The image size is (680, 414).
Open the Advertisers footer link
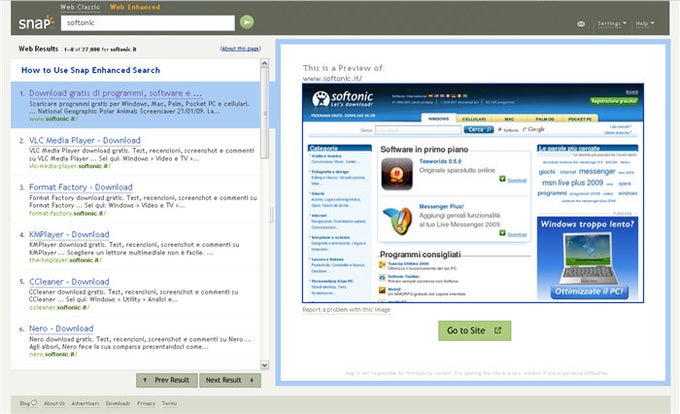click(85, 403)
